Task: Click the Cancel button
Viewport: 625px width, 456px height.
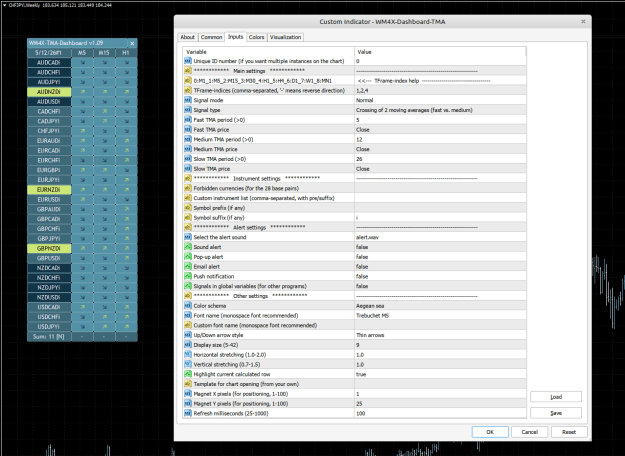Action: [x=529, y=432]
